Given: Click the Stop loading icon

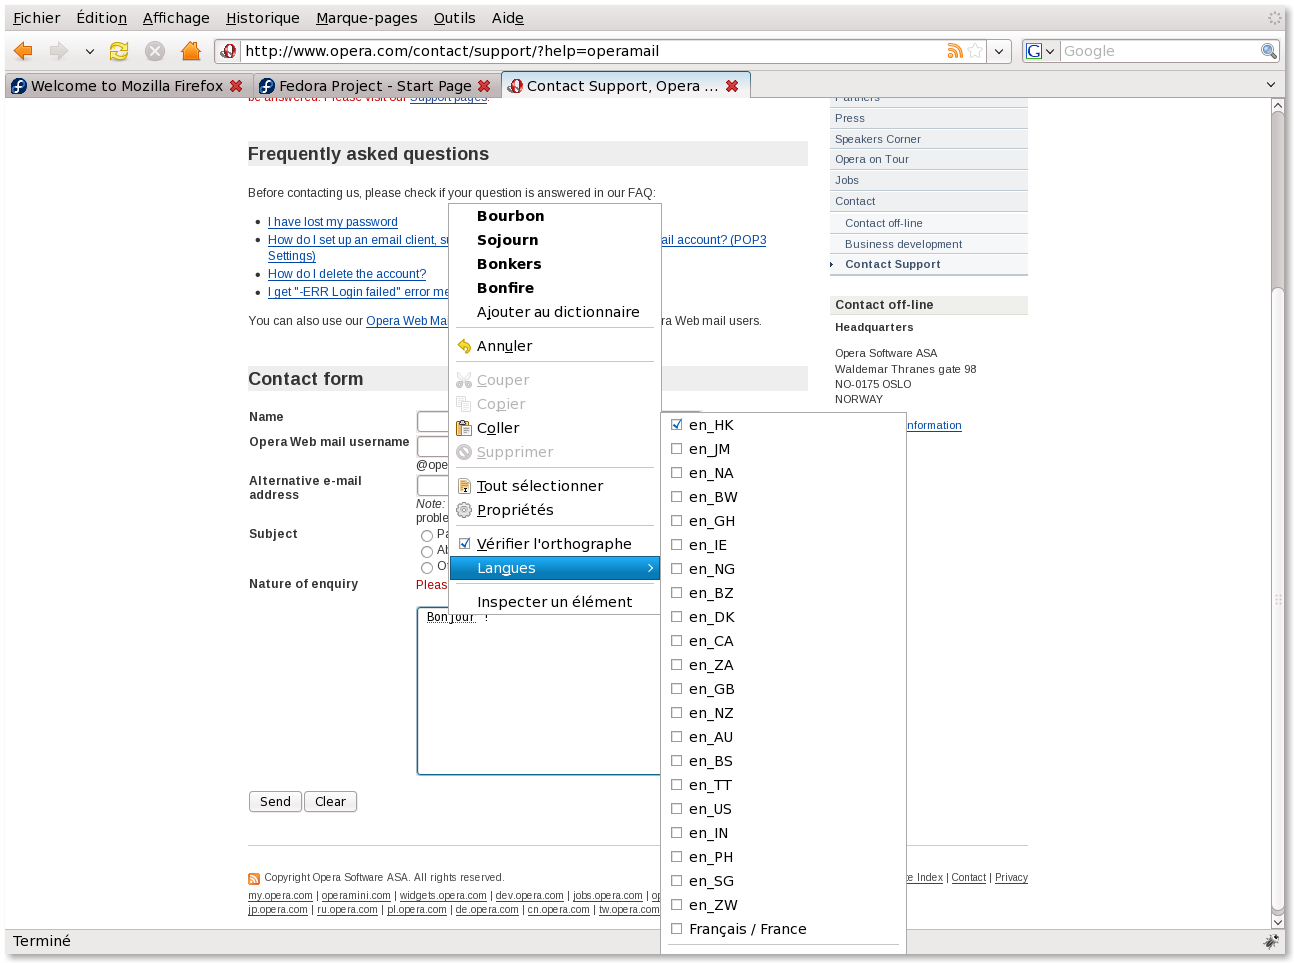Looking at the screenshot, I should tap(155, 51).
